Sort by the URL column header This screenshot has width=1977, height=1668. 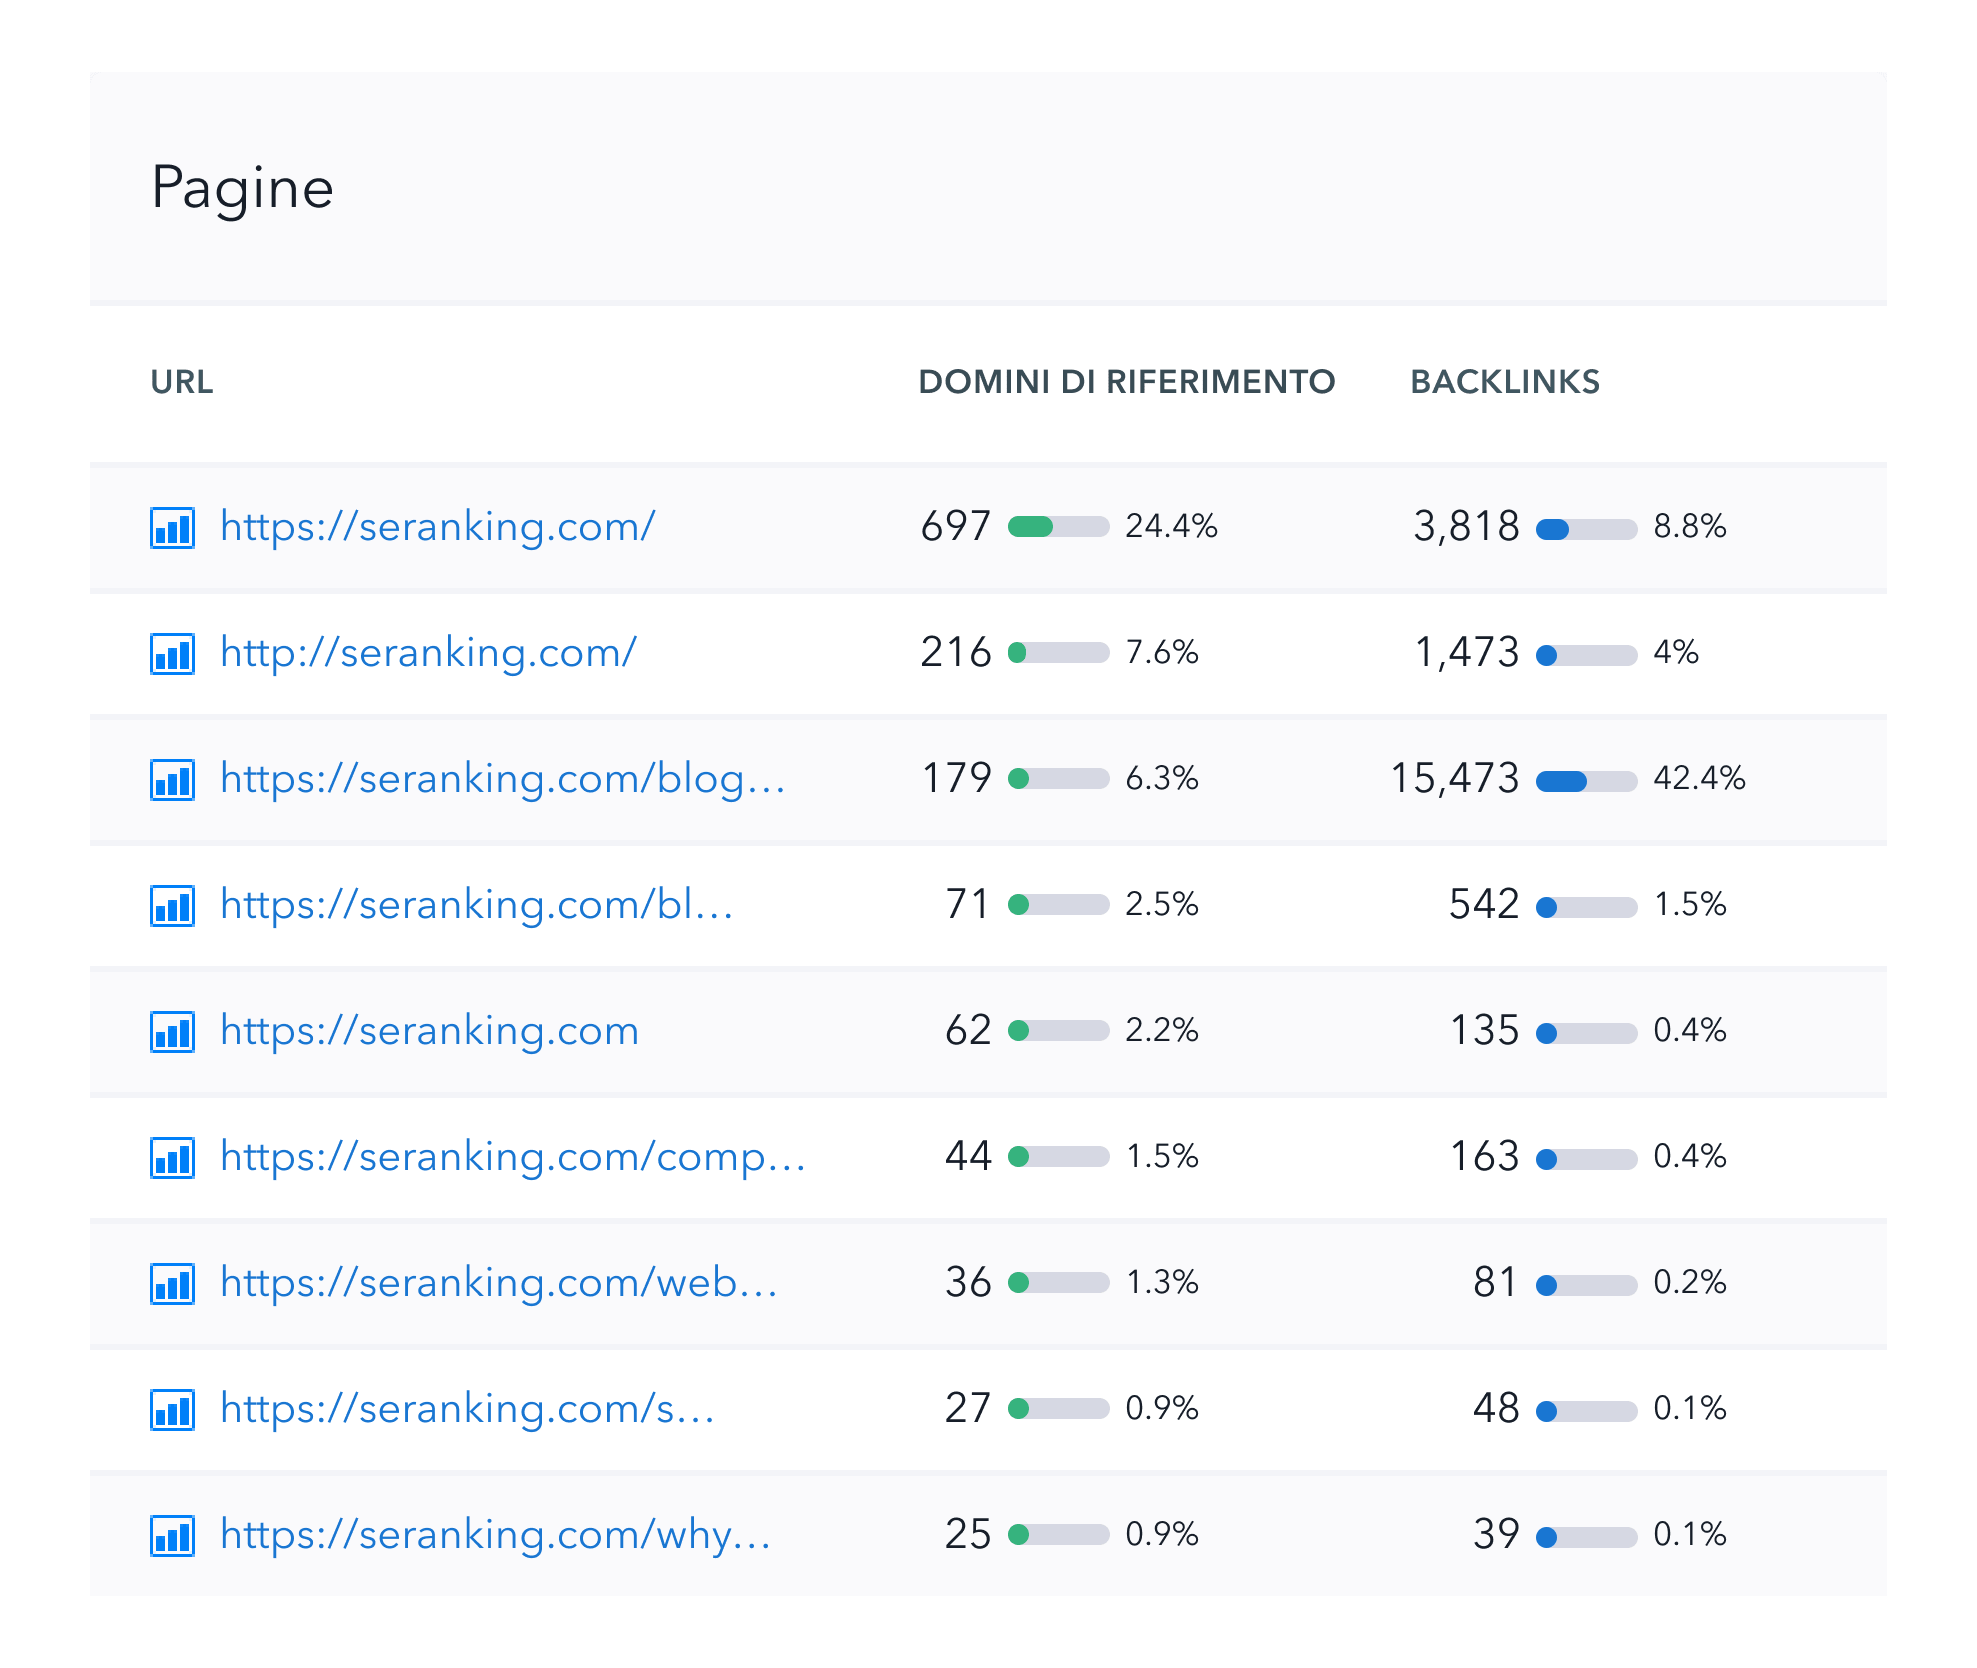181,382
